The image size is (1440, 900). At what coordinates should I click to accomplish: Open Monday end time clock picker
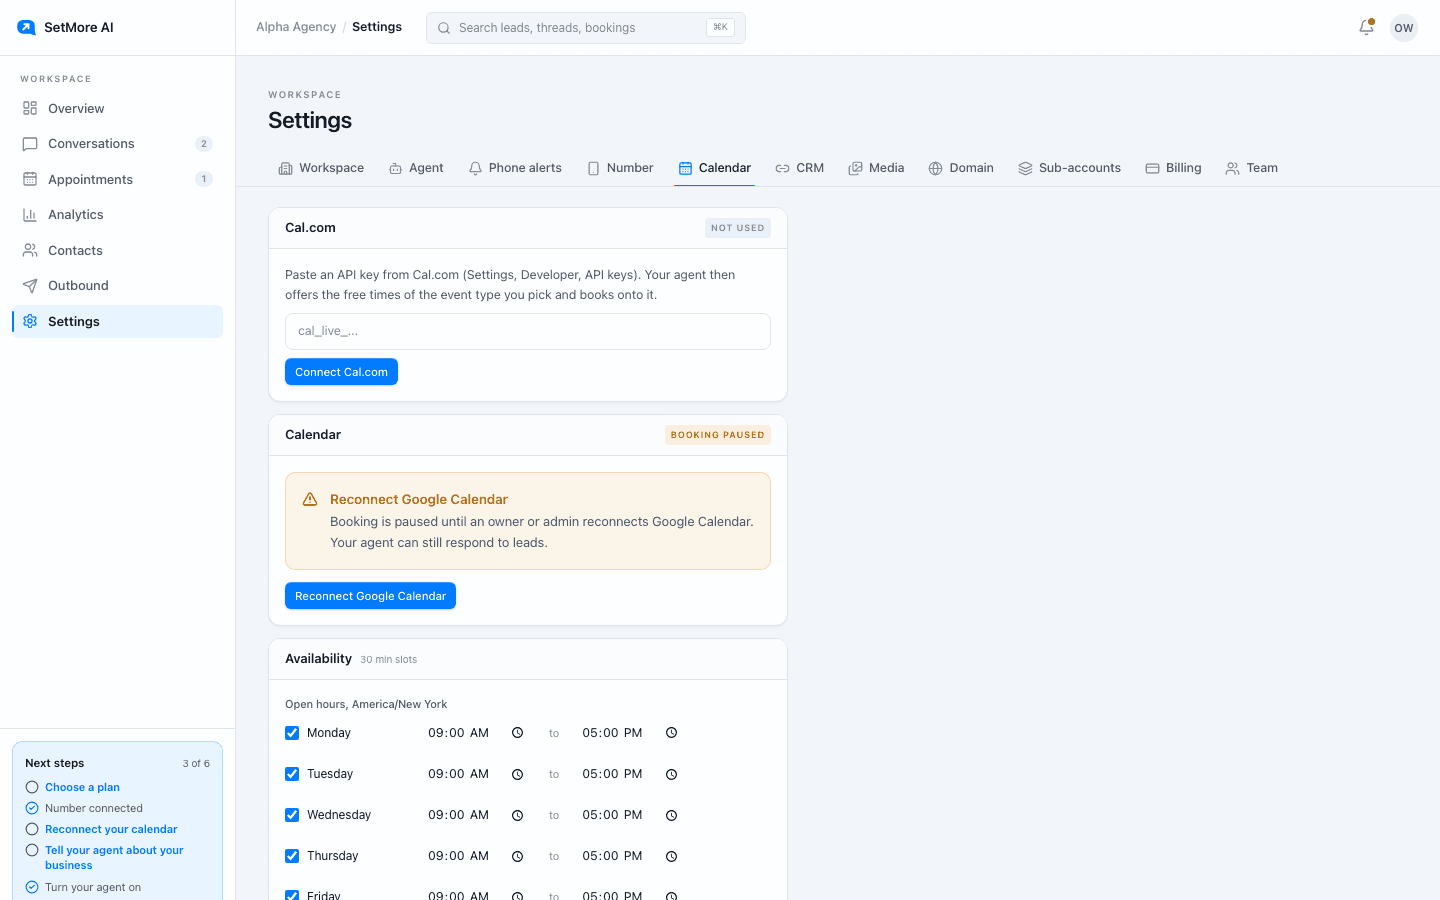tap(672, 733)
